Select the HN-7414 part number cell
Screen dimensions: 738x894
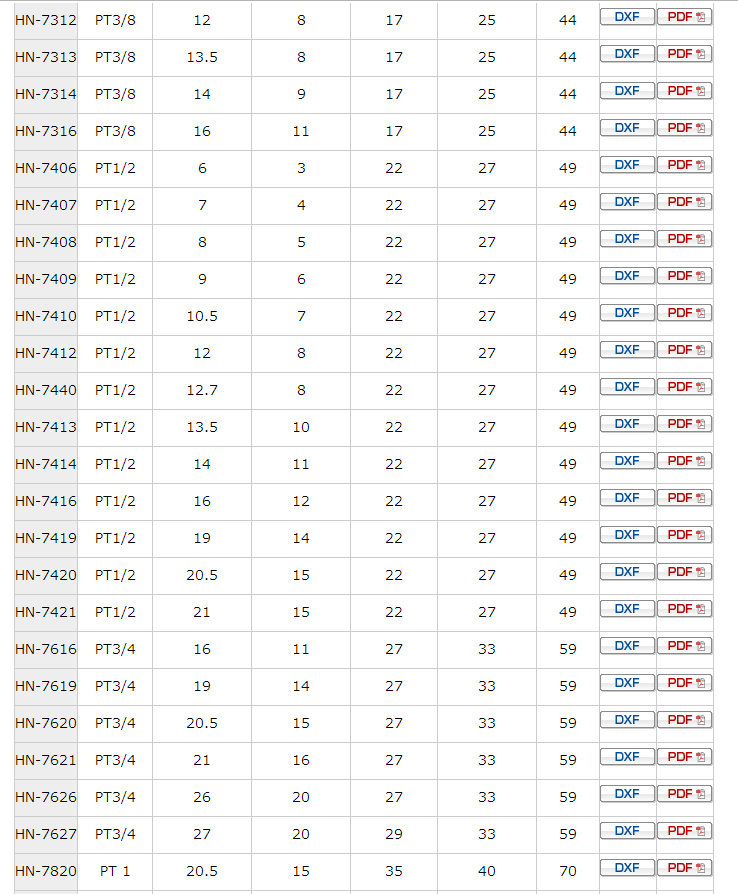(x=46, y=464)
